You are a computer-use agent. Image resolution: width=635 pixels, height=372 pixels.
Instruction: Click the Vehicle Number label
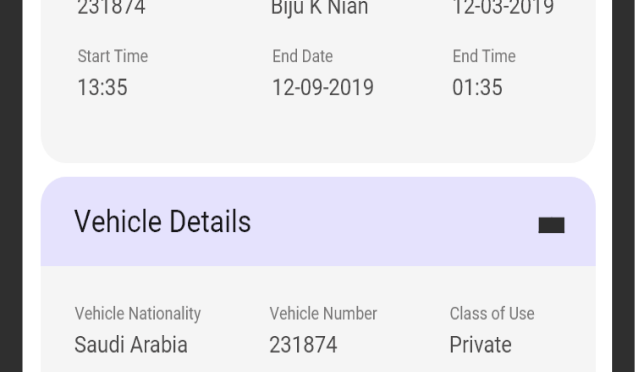coord(323,314)
